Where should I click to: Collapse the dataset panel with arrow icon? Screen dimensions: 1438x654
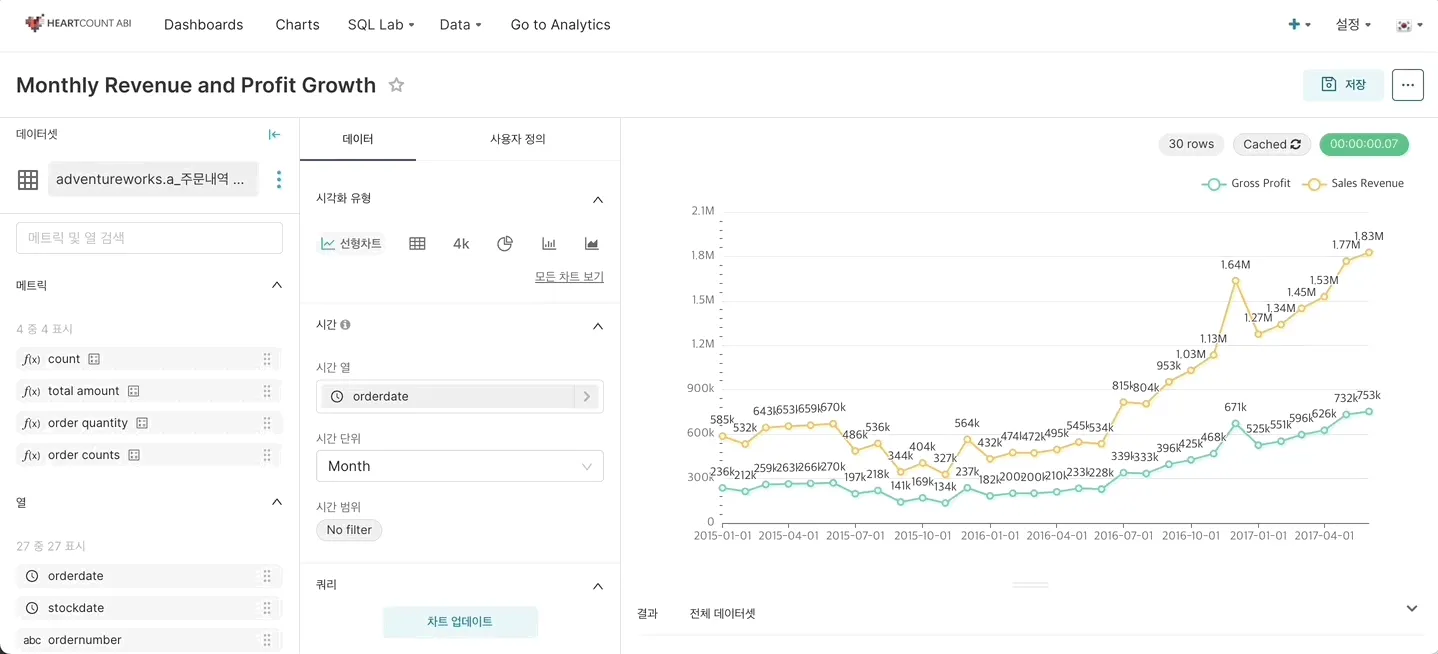274,135
